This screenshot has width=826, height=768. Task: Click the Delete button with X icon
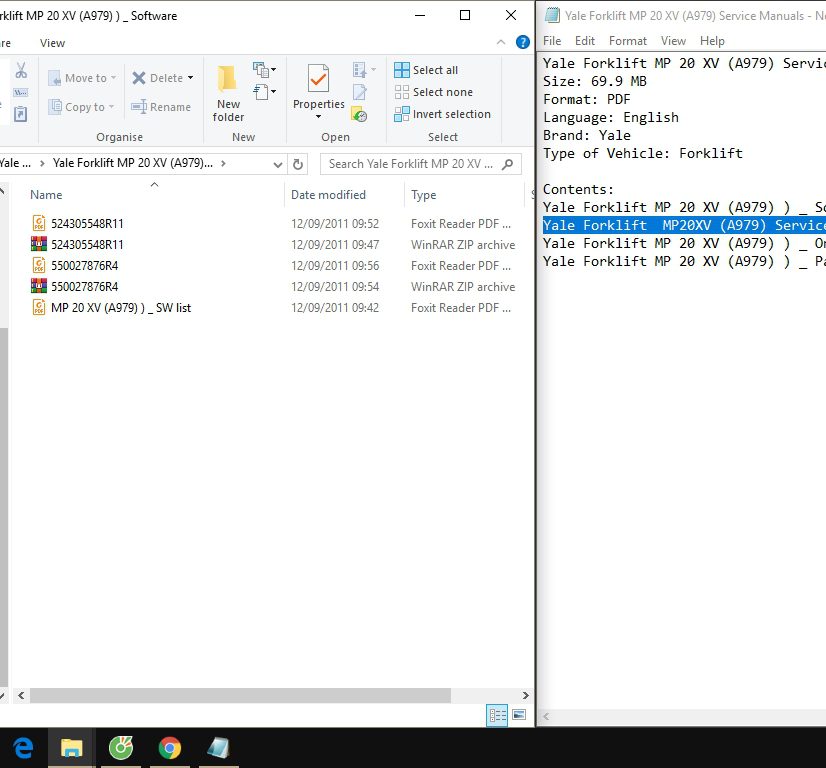click(157, 78)
